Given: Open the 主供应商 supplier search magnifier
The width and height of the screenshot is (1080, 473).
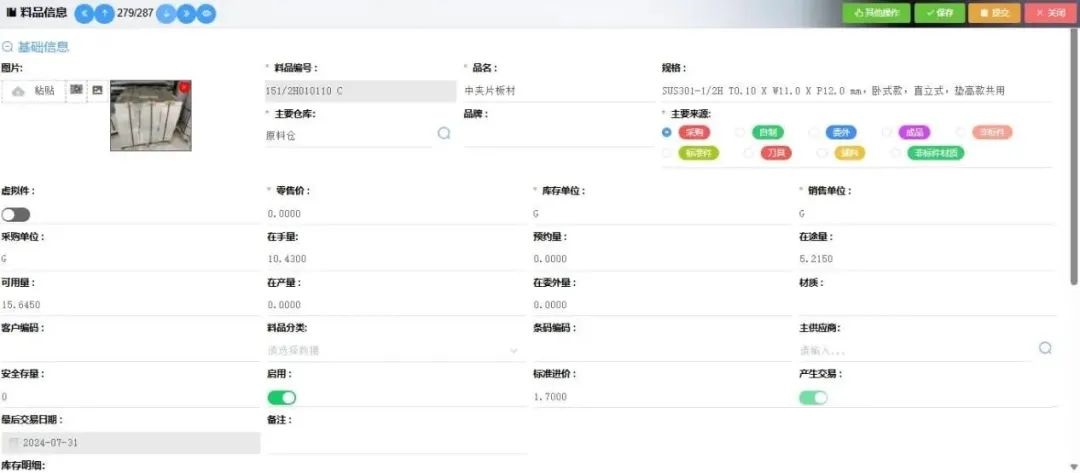Looking at the screenshot, I should pyautogui.click(x=1045, y=348).
